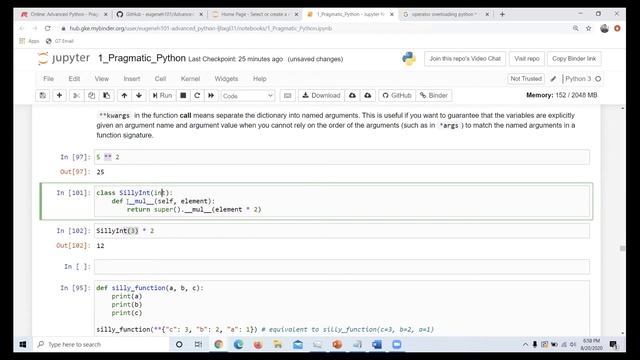Click the browser address bar
The height and width of the screenshot is (360, 640).
[x=314, y=29]
